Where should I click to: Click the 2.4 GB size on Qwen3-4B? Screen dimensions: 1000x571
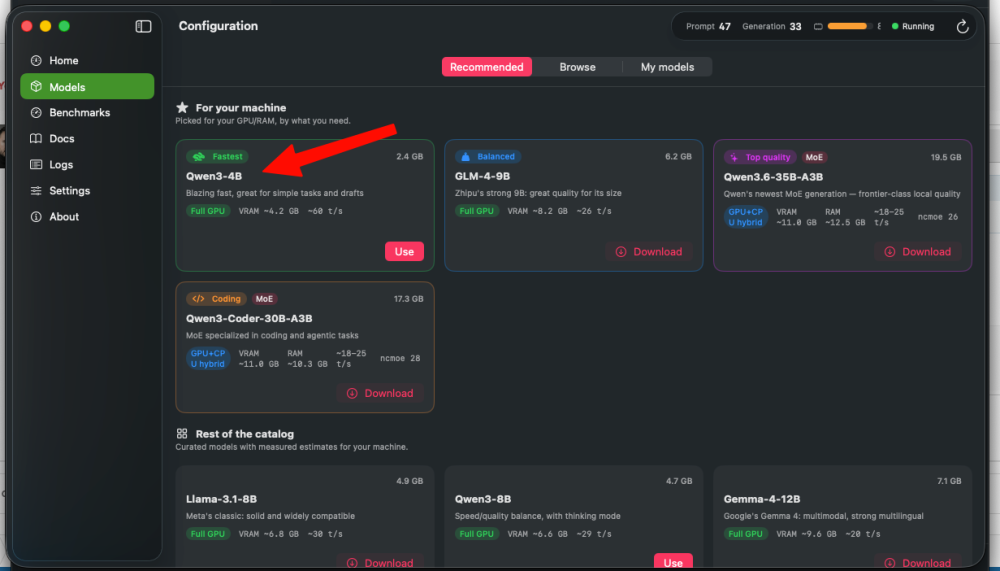pyautogui.click(x=409, y=156)
